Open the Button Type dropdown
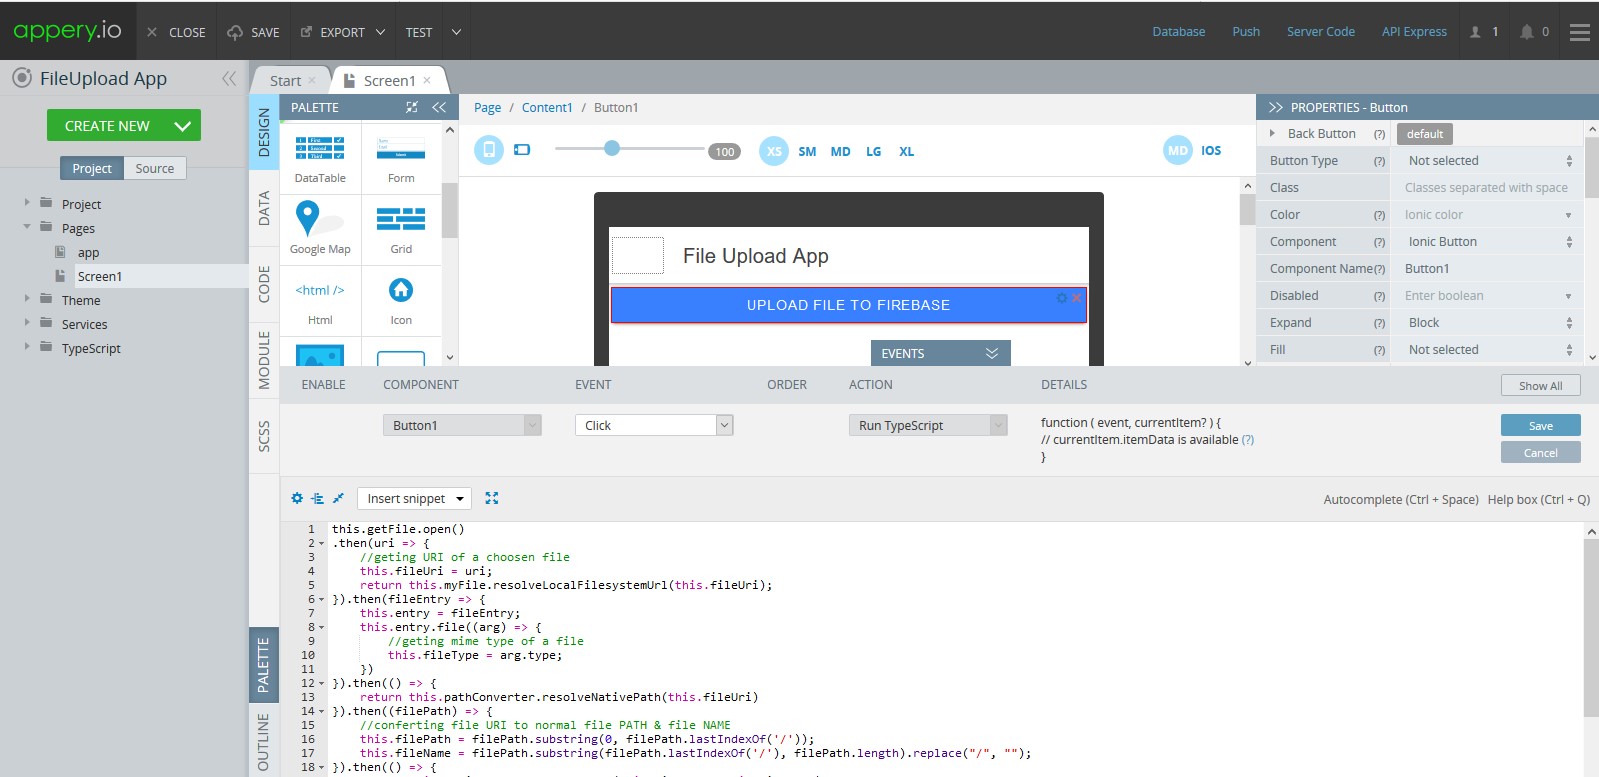Screen dimensions: 1599x777 point(1488,161)
